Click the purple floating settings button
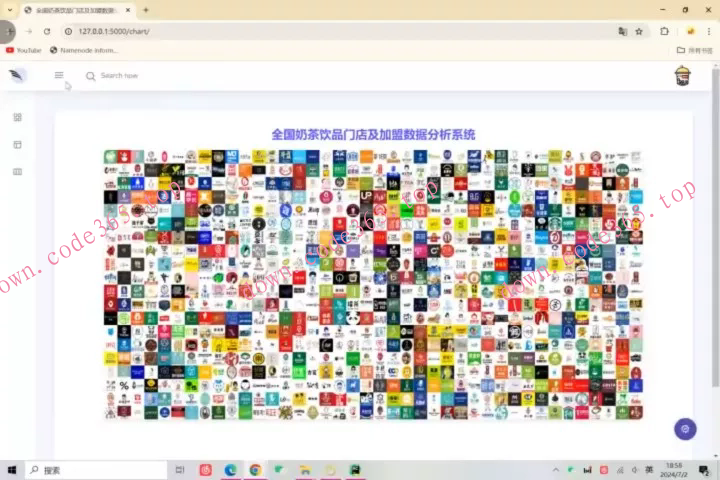 click(x=685, y=429)
